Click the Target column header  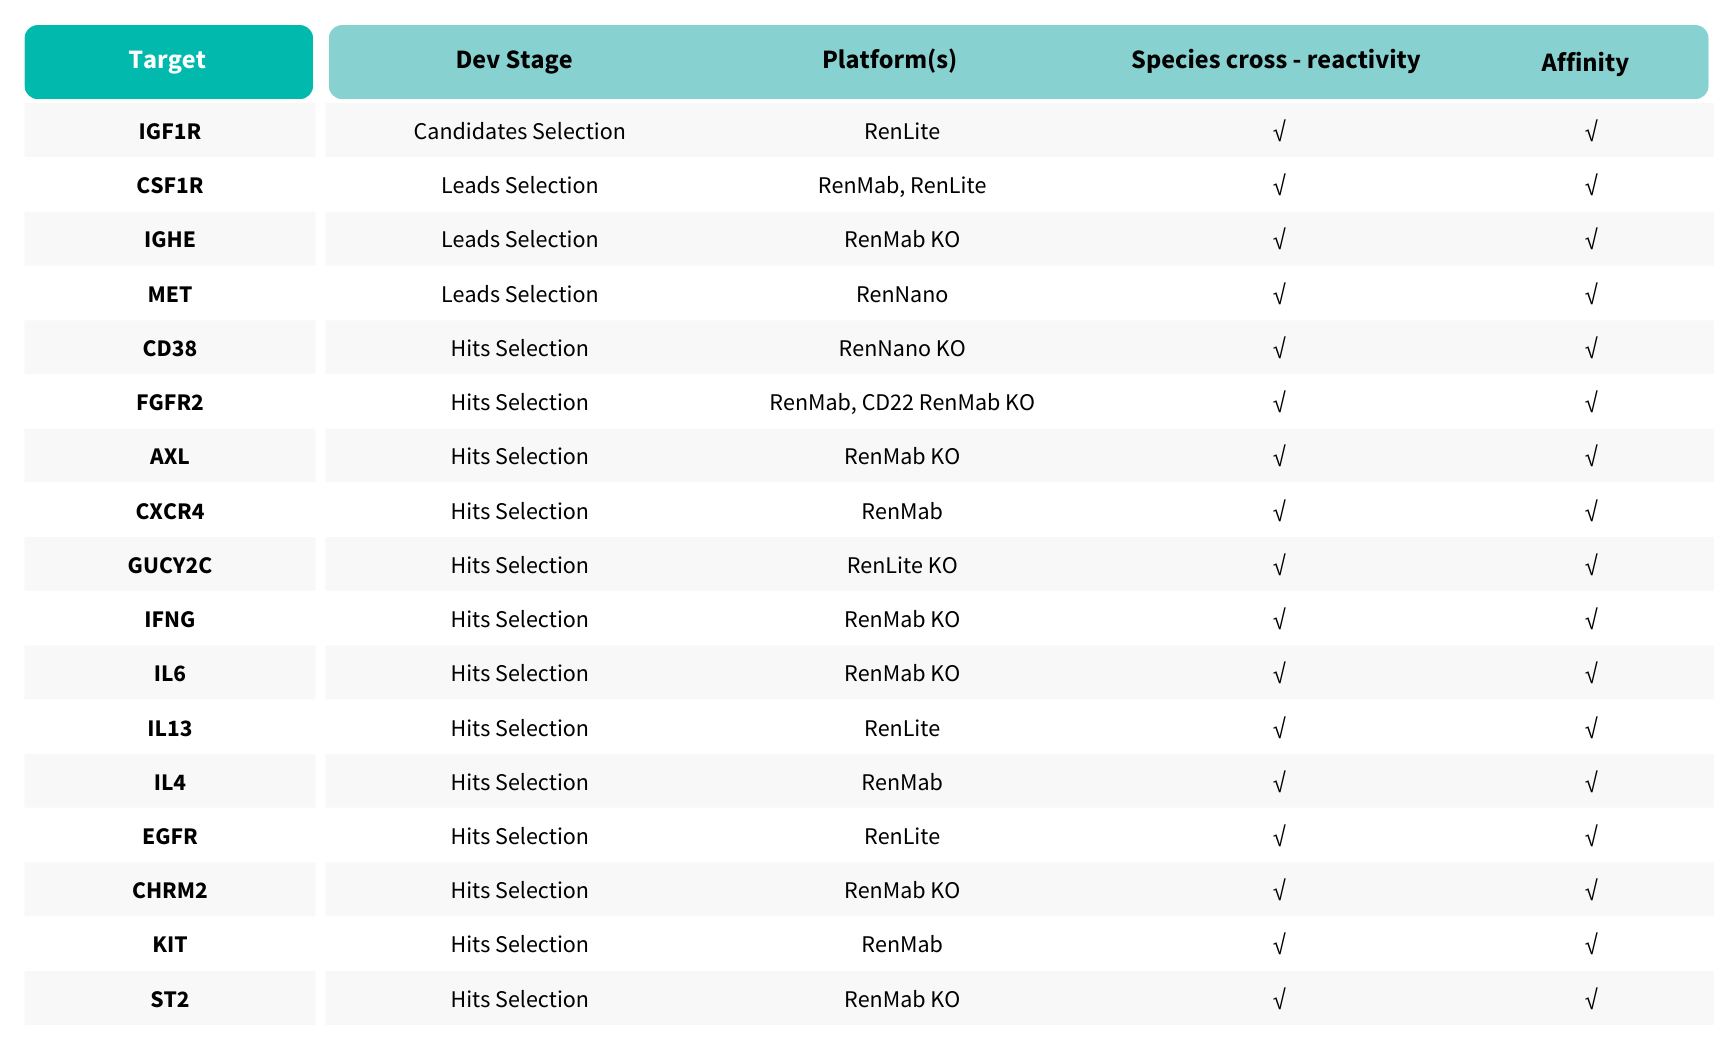(x=168, y=61)
